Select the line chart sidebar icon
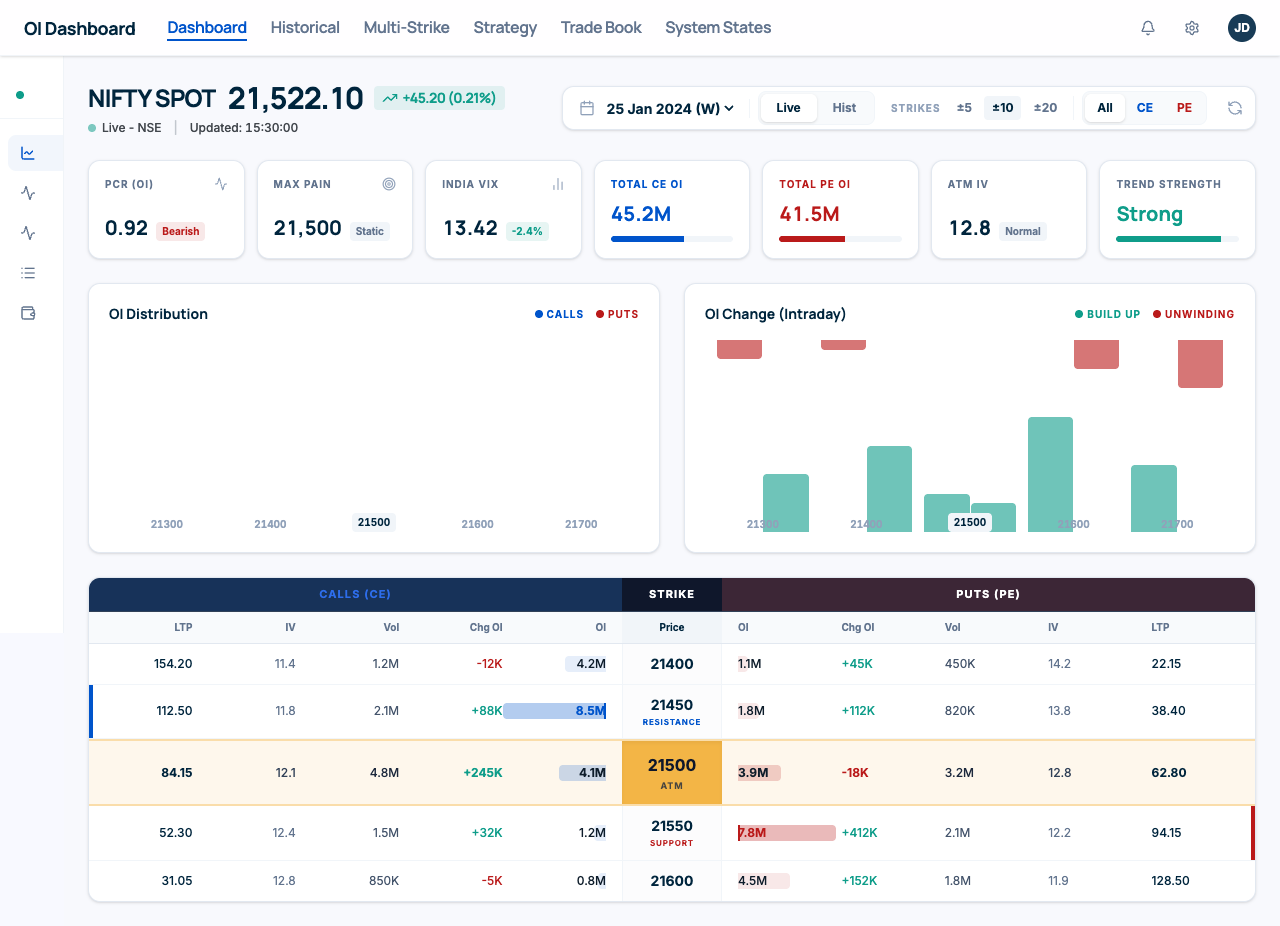 [x=28, y=153]
